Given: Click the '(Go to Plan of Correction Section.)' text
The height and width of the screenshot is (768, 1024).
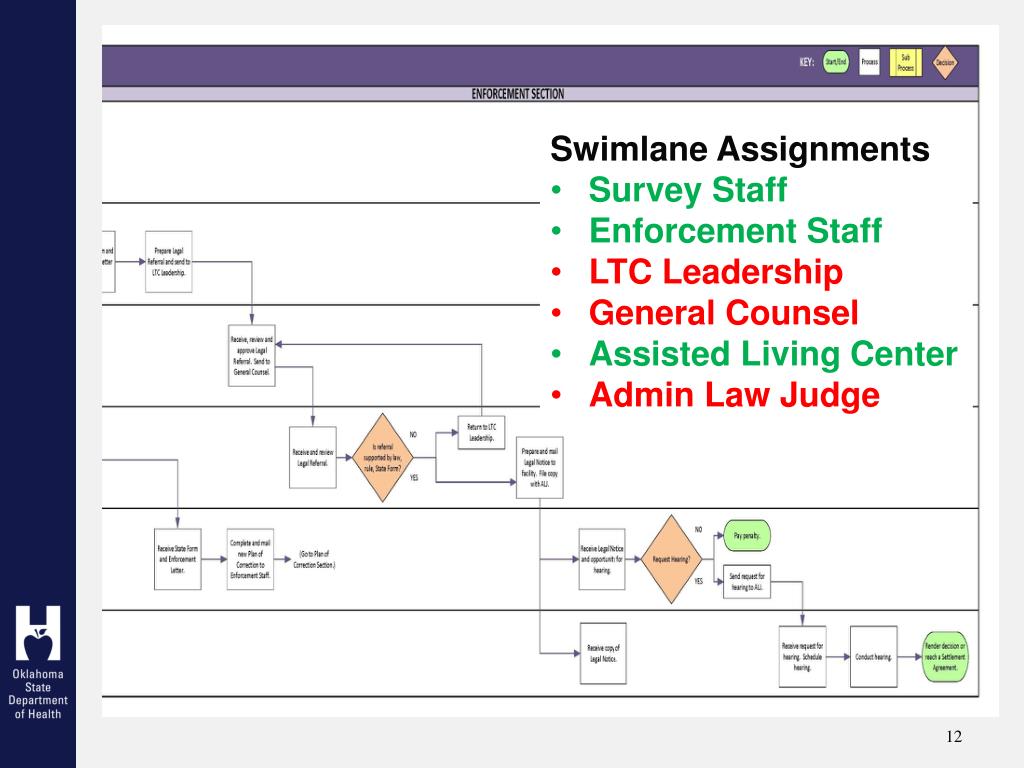Looking at the screenshot, I should [314, 559].
